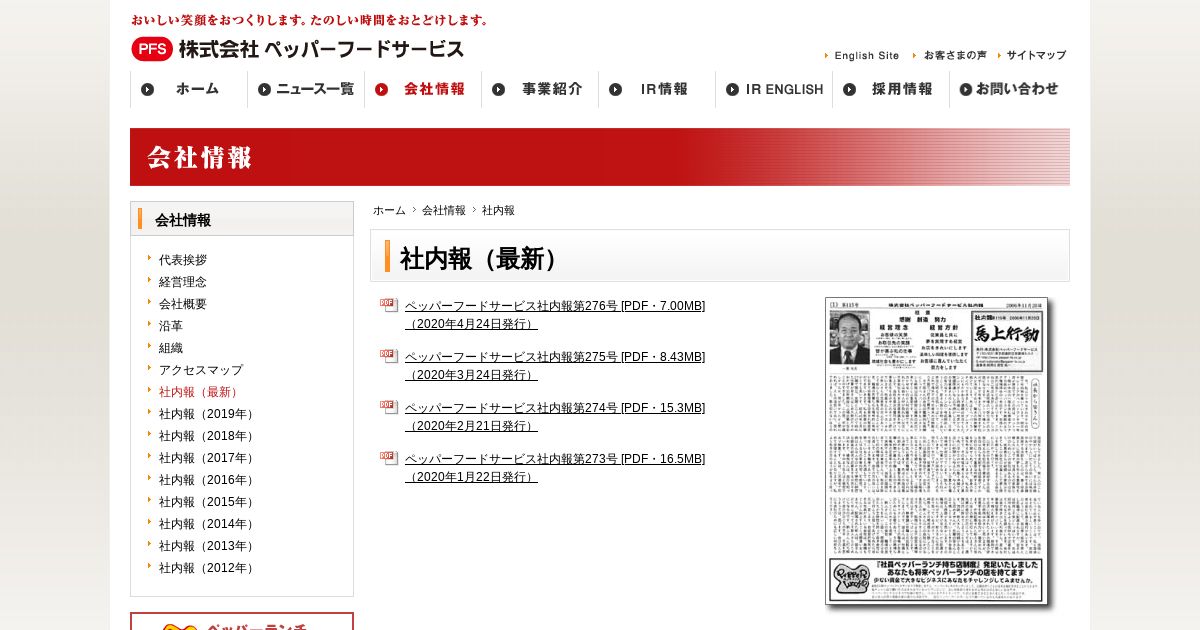Select 社内報（最新） in sidebar
Image resolution: width=1200 pixels, height=630 pixels.
(200, 392)
